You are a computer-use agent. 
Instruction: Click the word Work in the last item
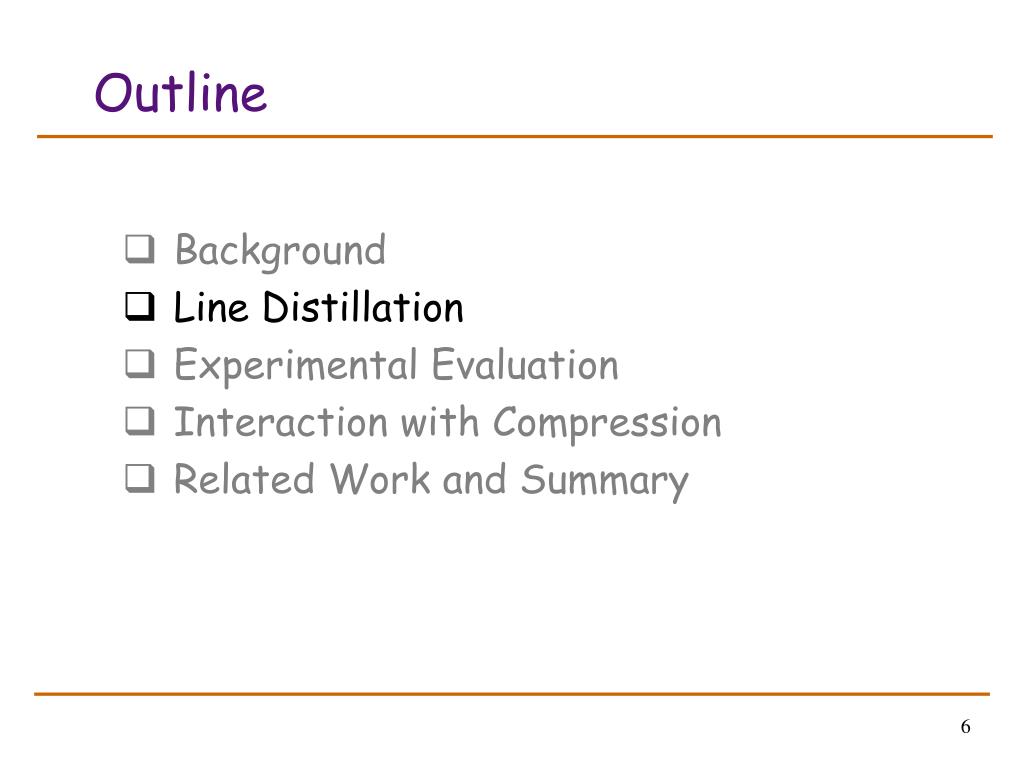380,479
